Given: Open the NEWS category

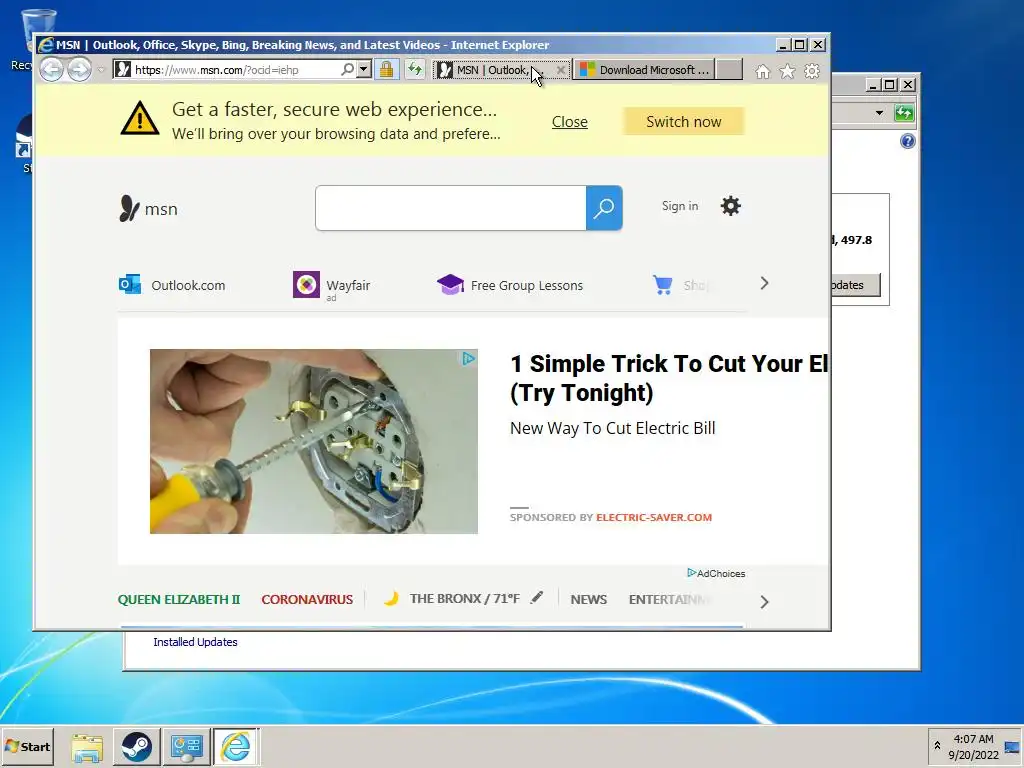Looking at the screenshot, I should [x=588, y=600].
